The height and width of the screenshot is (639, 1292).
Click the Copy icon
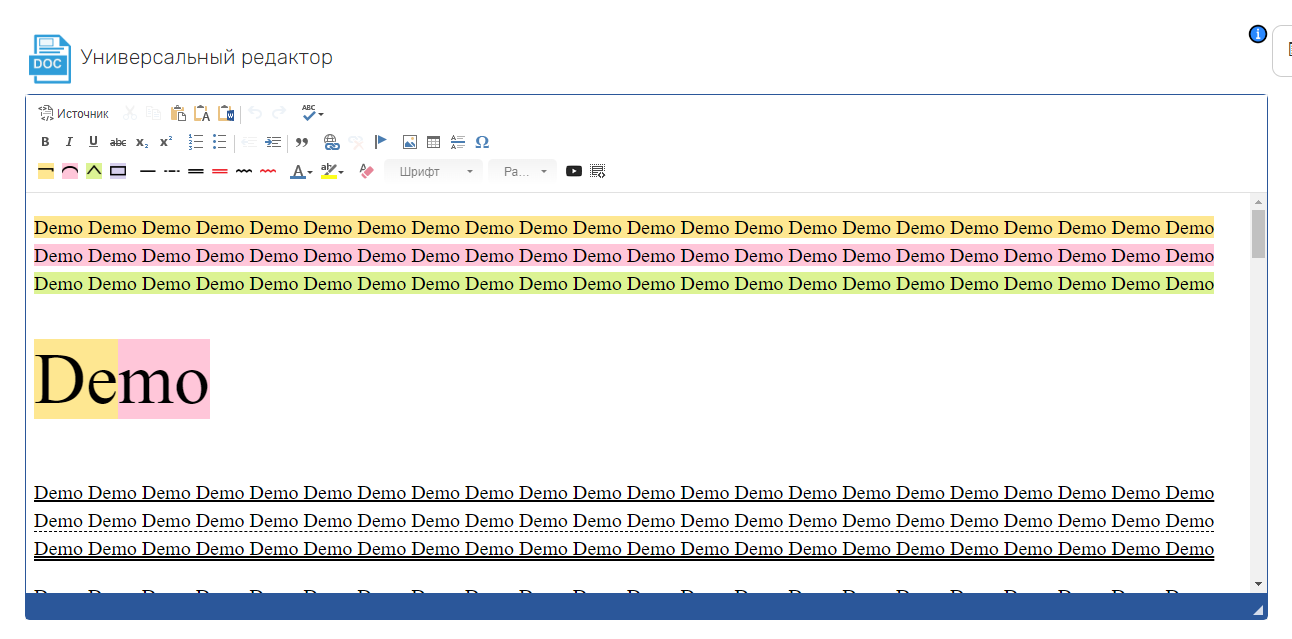click(x=153, y=113)
